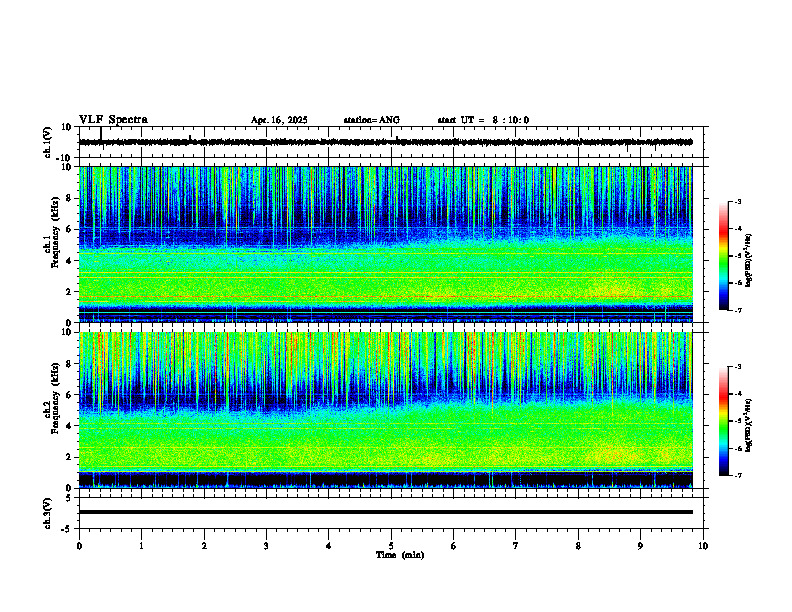Click time axis tick label "3"
The width and height of the screenshot is (792, 612).
click(266, 546)
